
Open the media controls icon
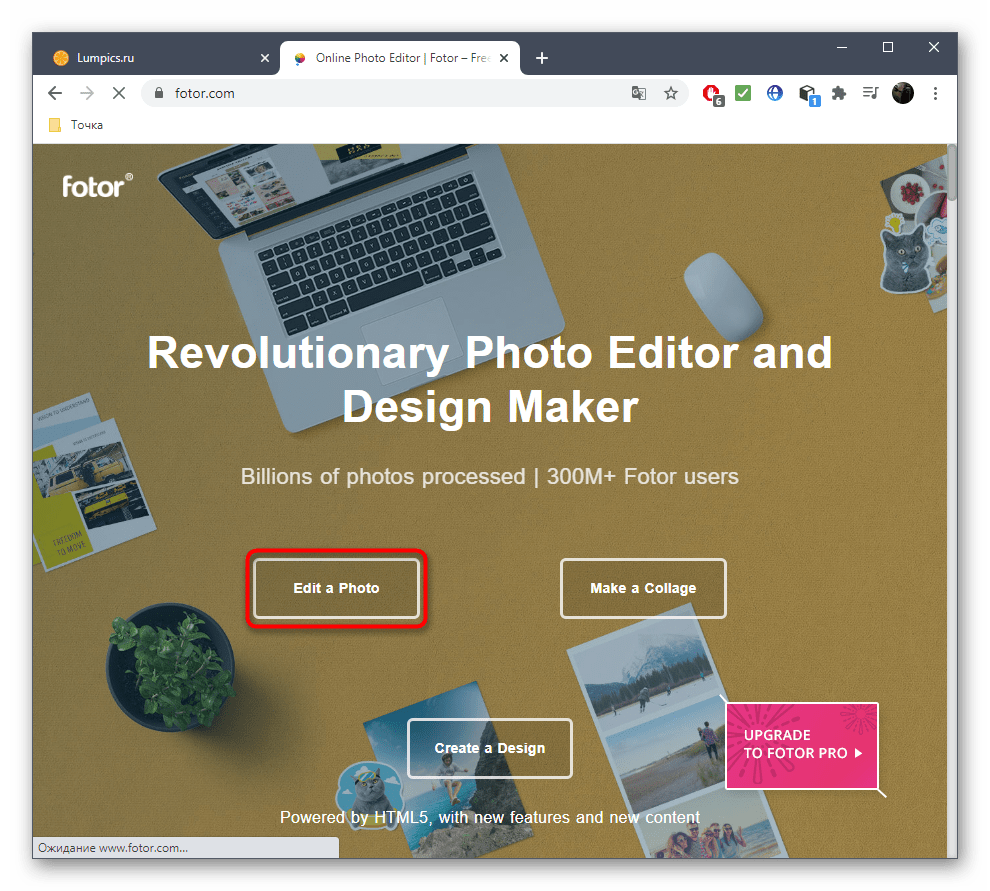point(870,93)
